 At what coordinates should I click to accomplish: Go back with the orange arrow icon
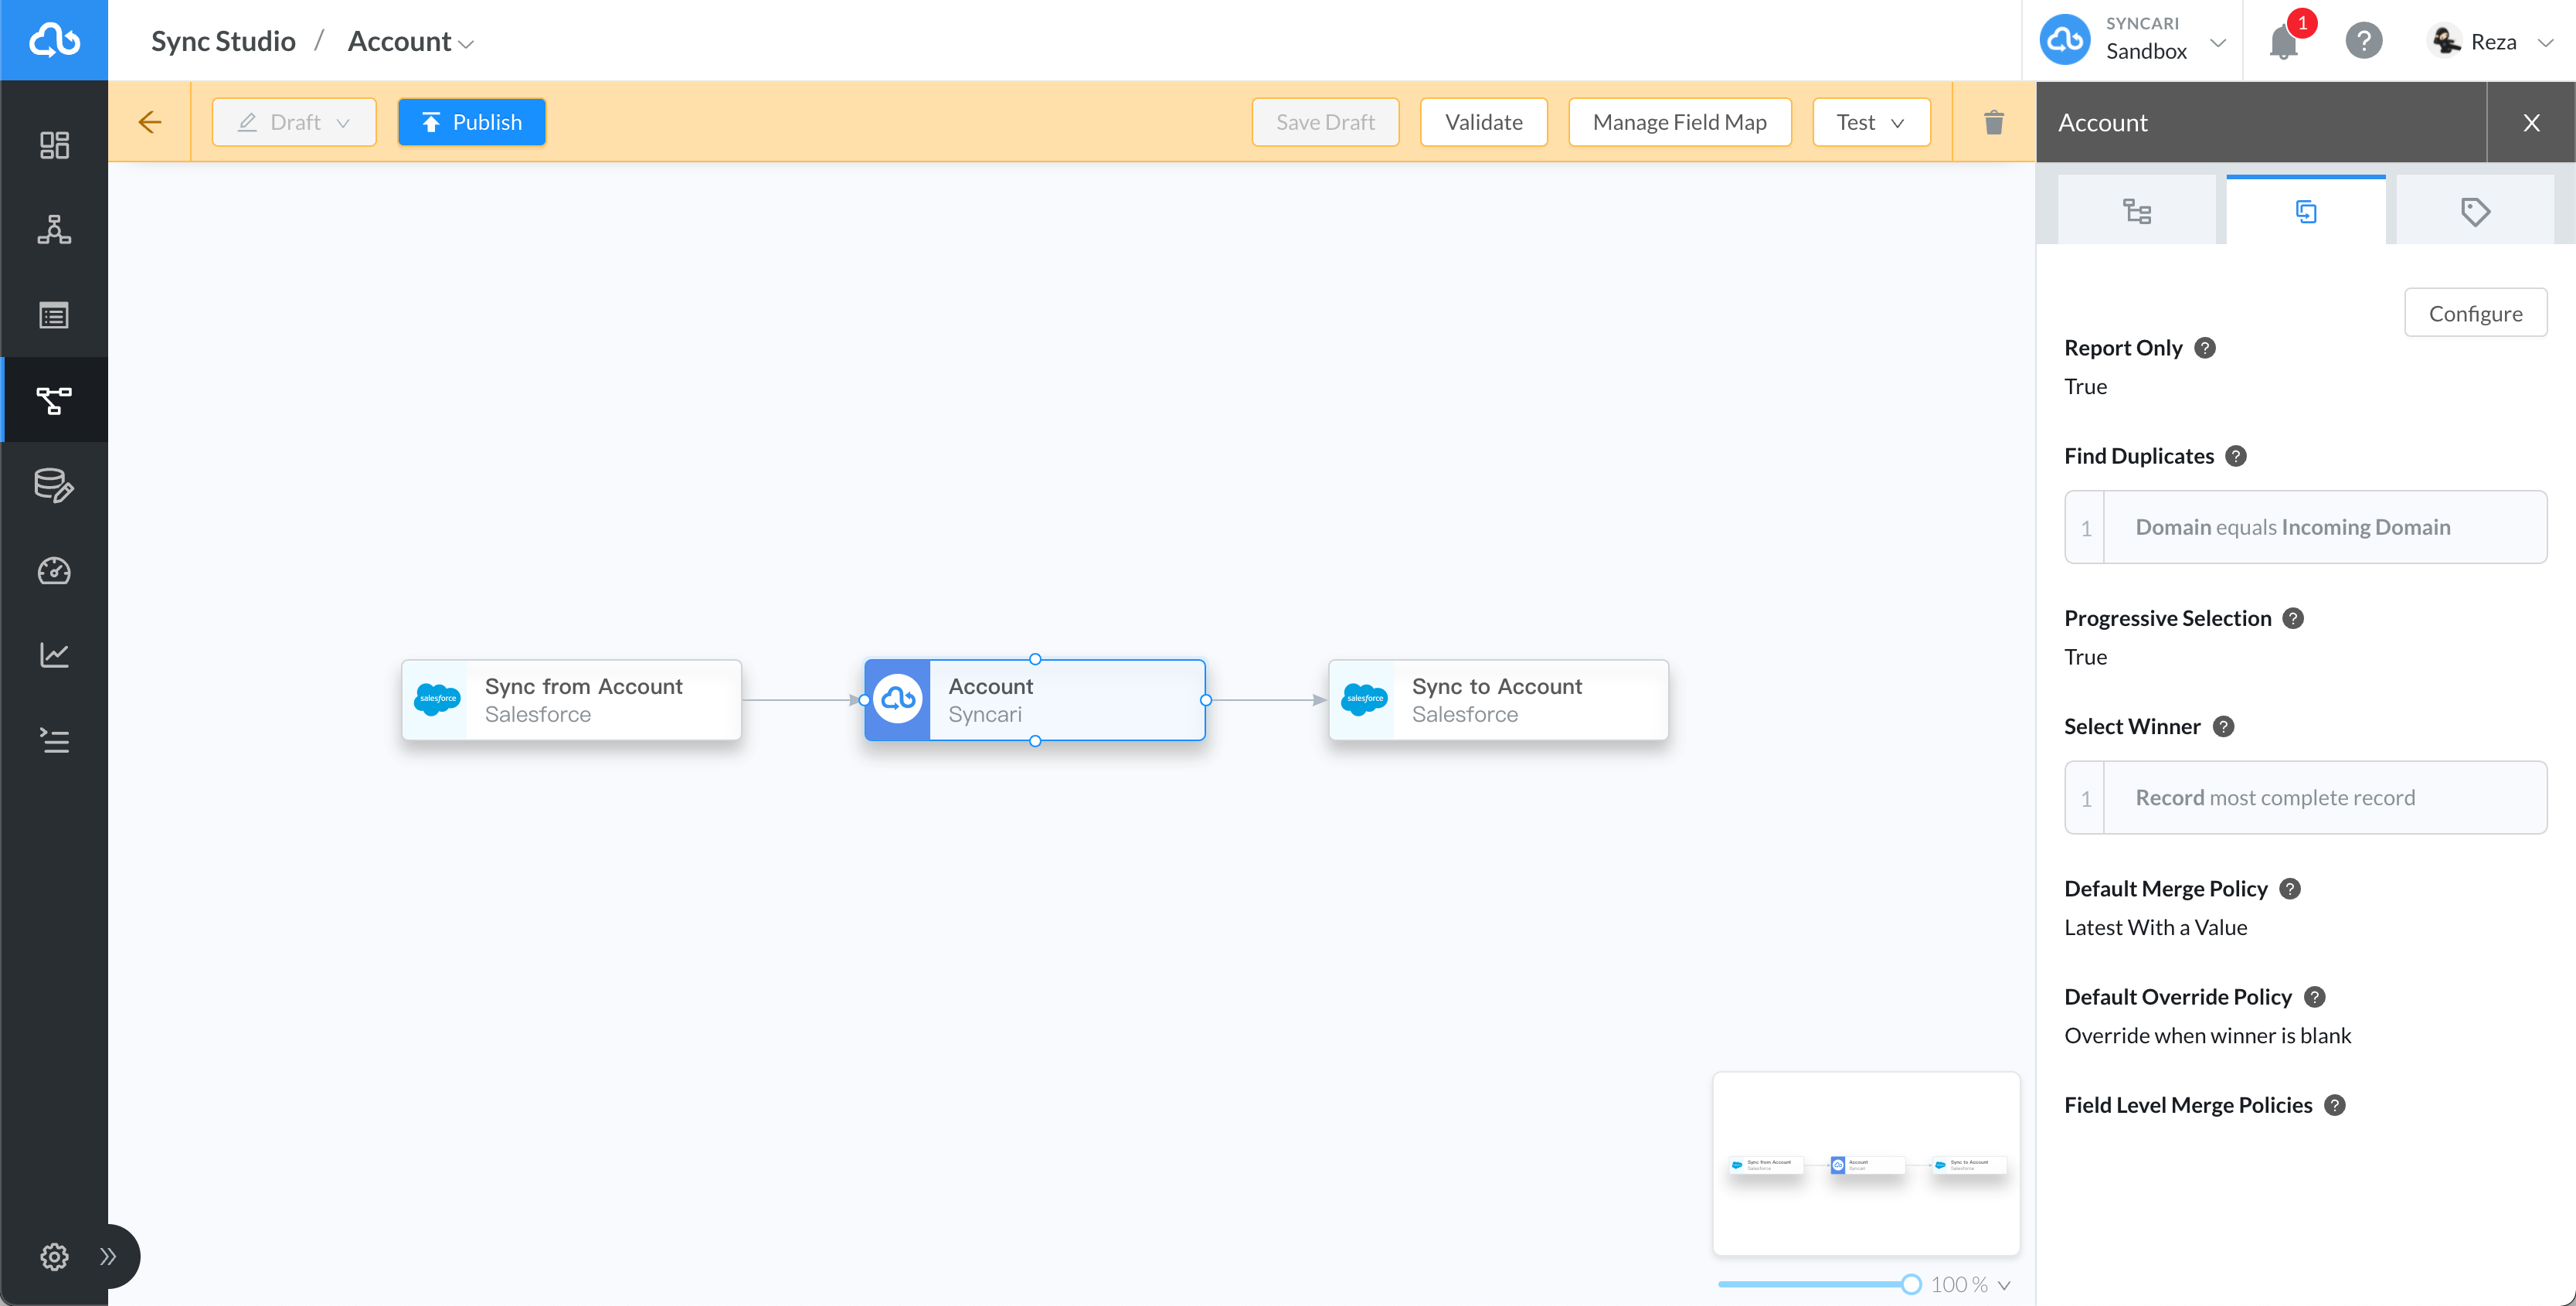[149, 122]
